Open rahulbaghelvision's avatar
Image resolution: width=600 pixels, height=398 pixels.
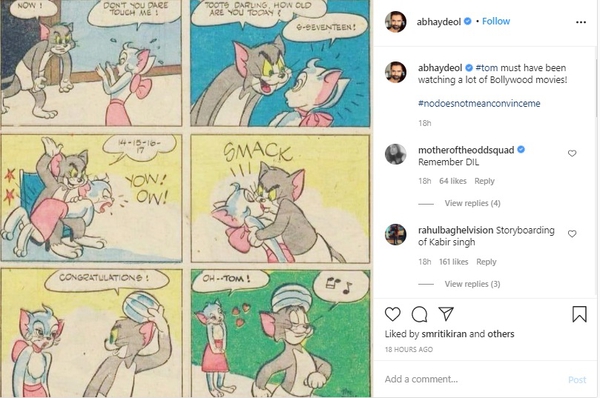click(x=395, y=234)
